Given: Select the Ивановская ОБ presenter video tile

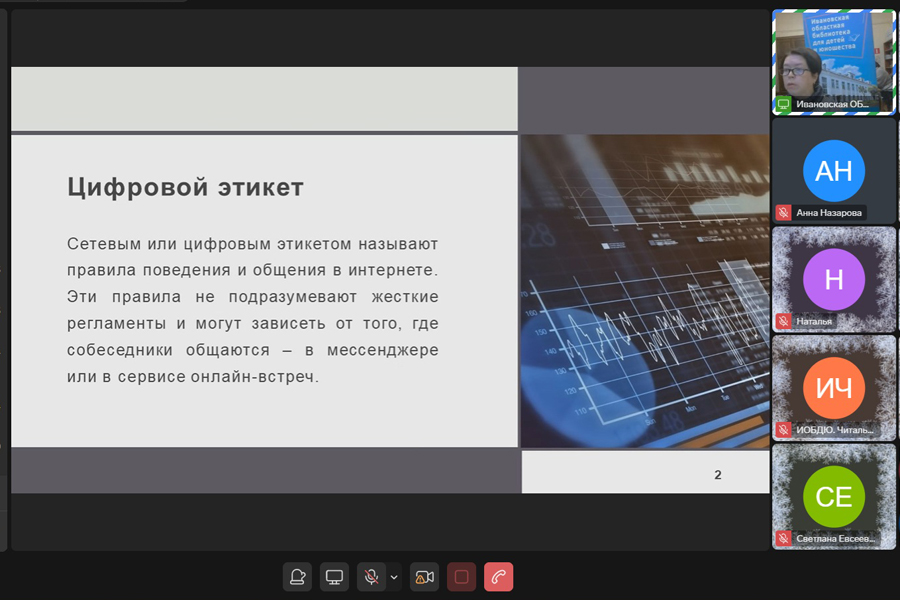Looking at the screenshot, I should coord(834,60).
